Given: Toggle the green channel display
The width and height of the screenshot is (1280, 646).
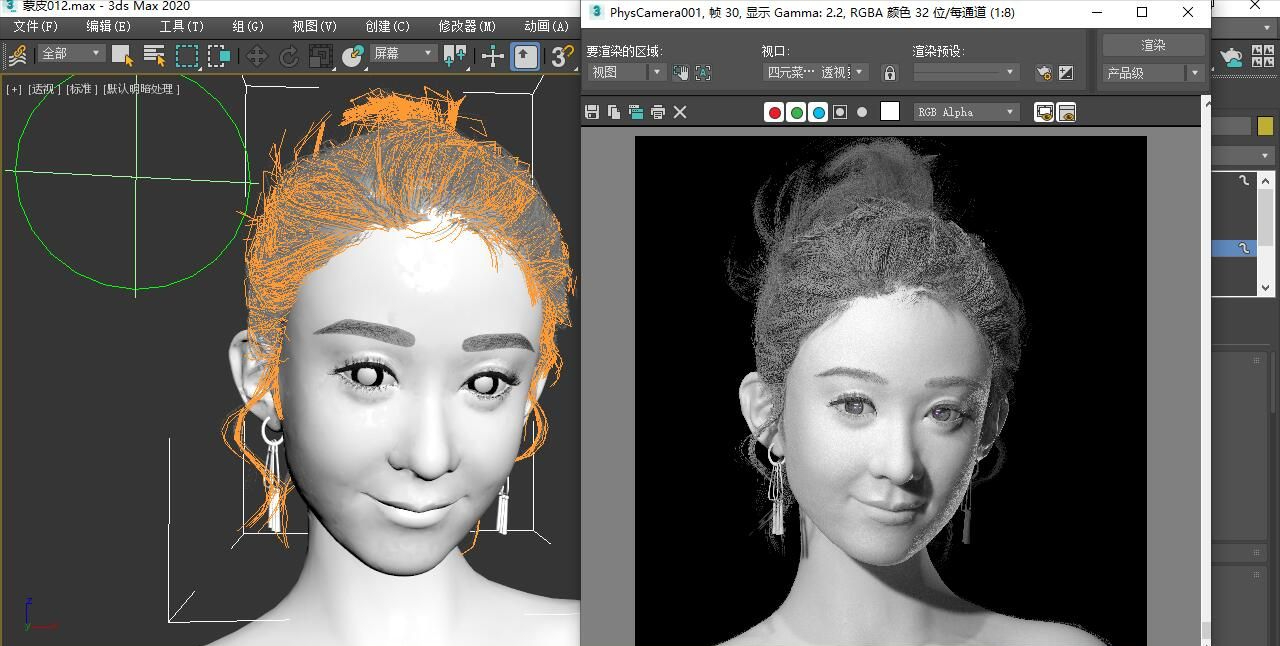Looking at the screenshot, I should point(796,112).
